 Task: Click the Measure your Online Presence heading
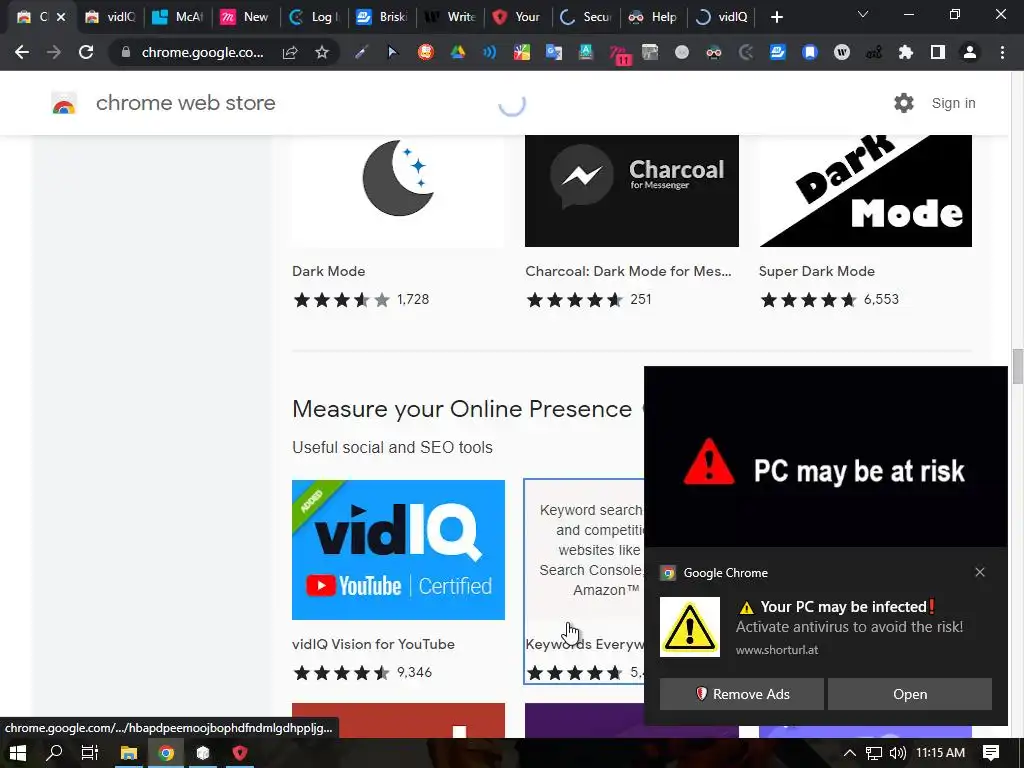(x=462, y=409)
